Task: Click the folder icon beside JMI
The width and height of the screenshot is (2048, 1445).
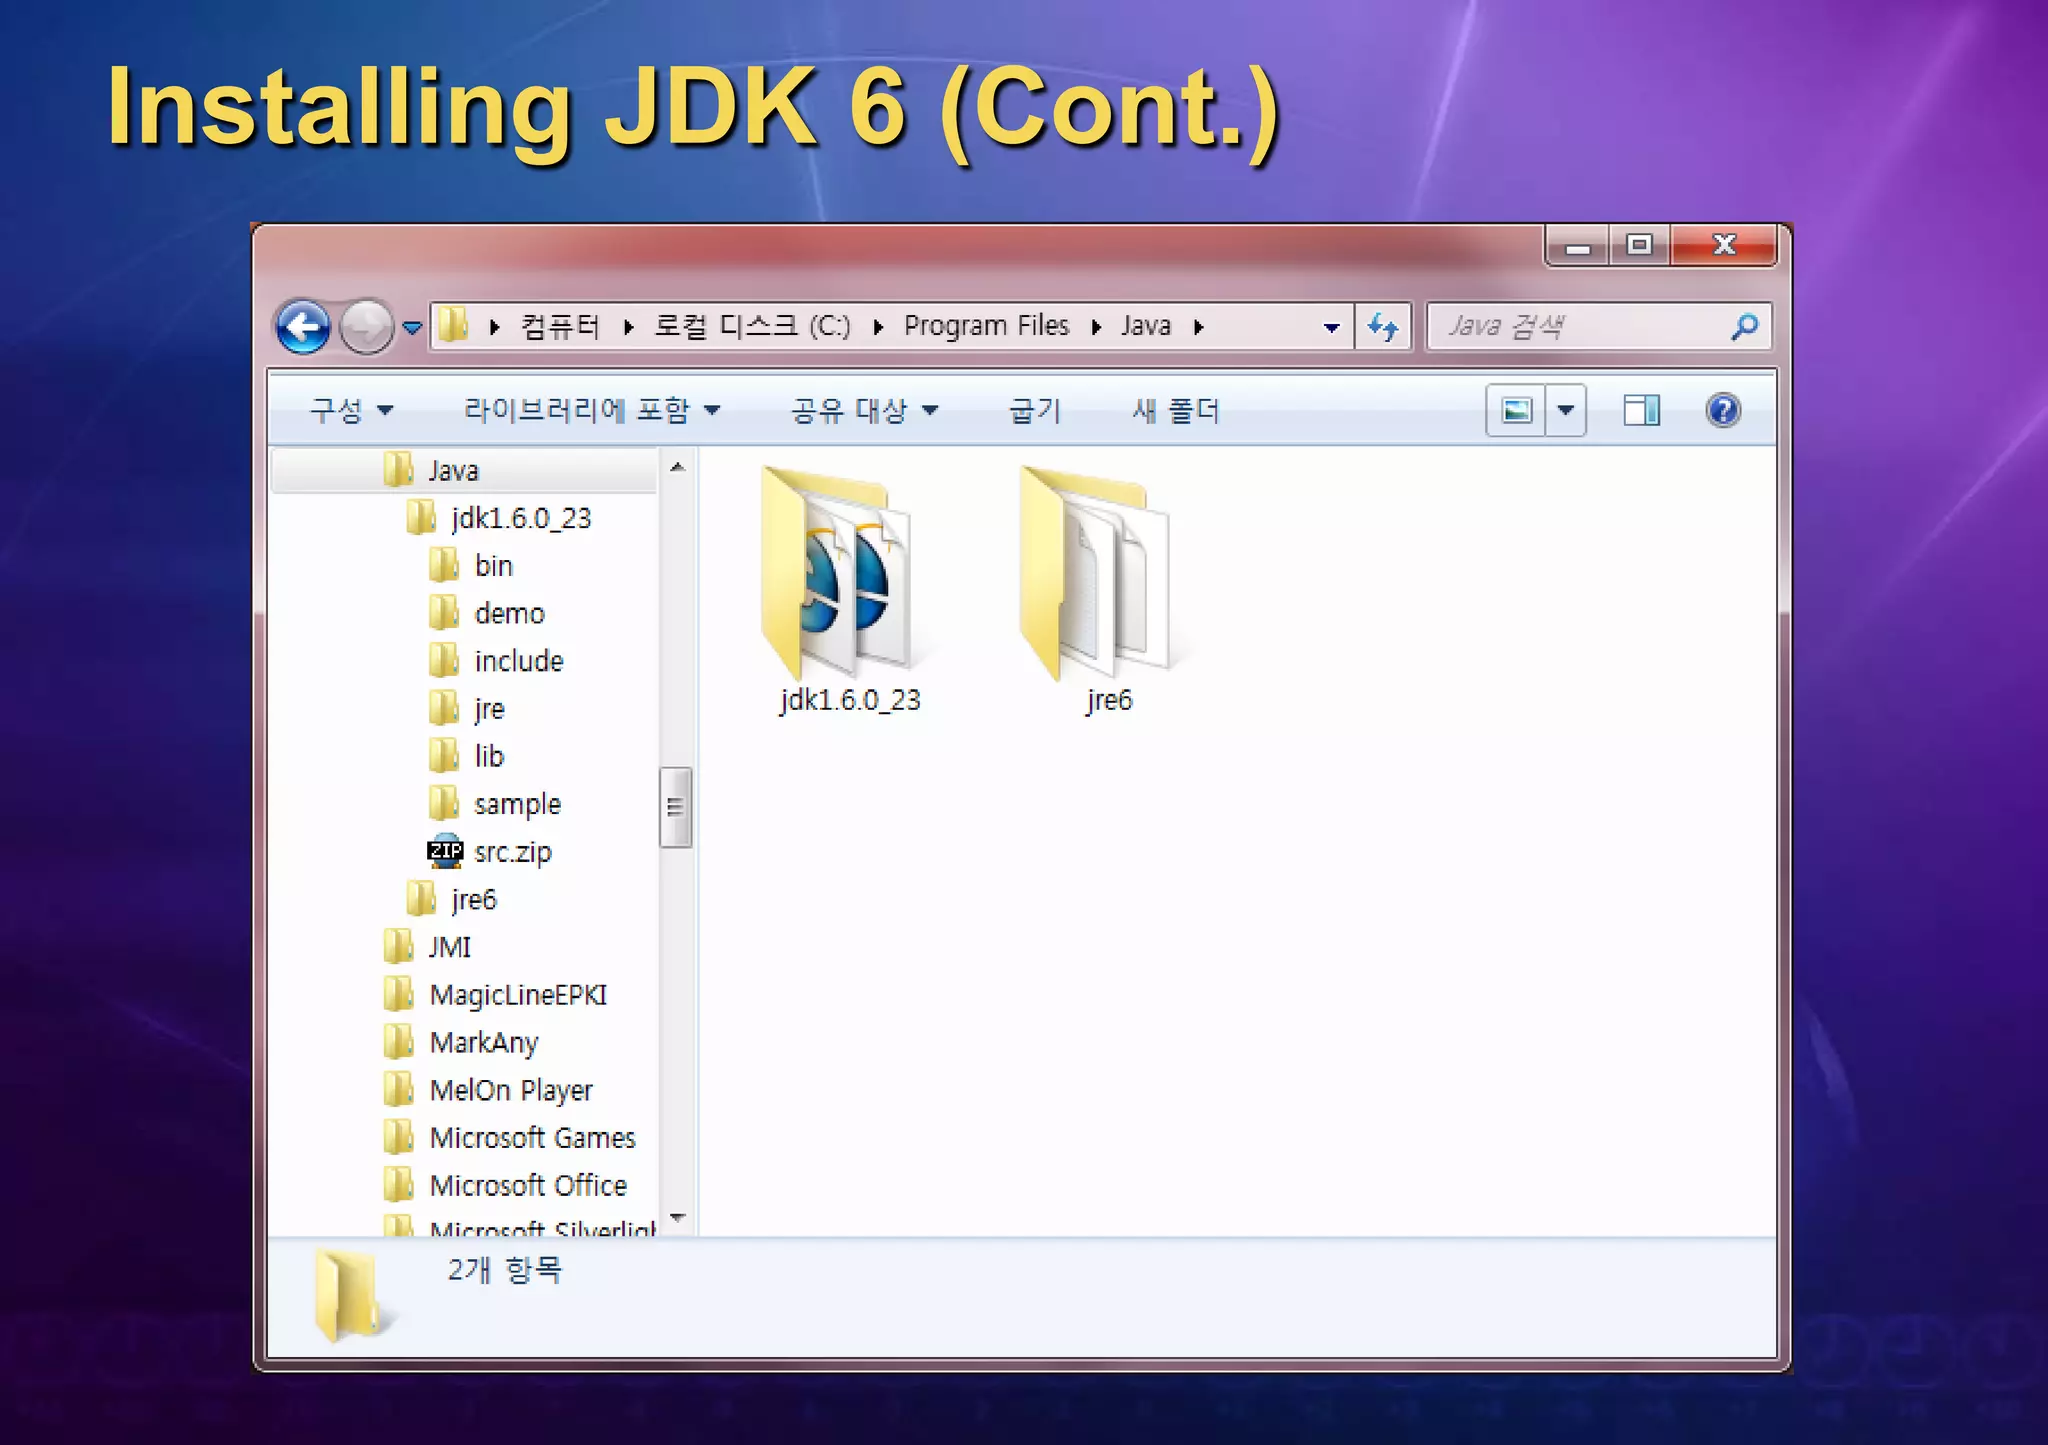Action: [x=399, y=947]
